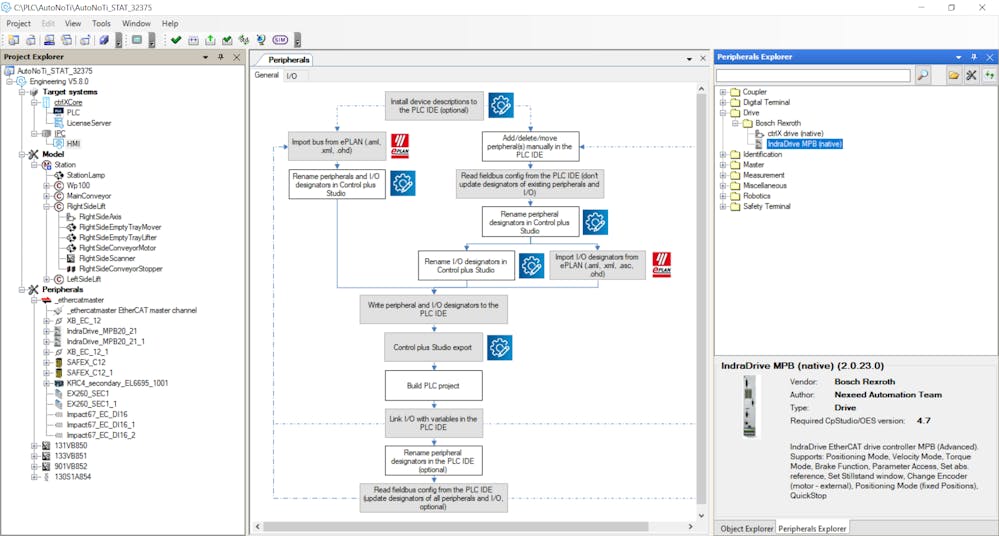This screenshot has width=999, height=536.
Task: Click the wrench tools icon in Peripherals Explorer
Action: (x=971, y=75)
